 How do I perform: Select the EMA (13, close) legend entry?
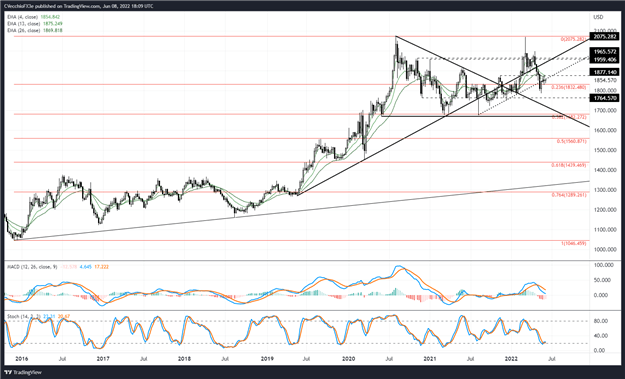tap(35, 24)
